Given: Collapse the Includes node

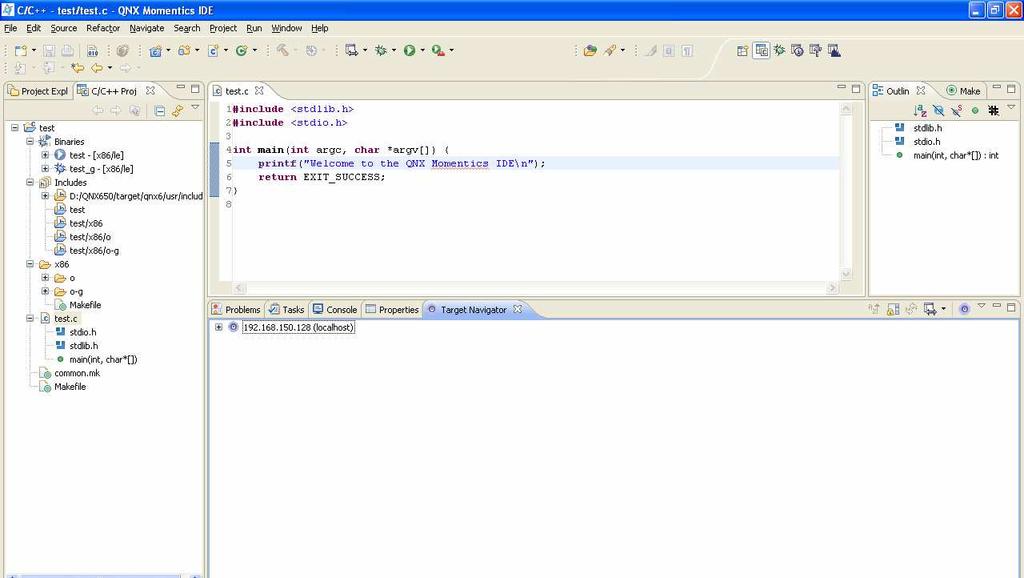Looking at the screenshot, I should [x=30, y=182].
